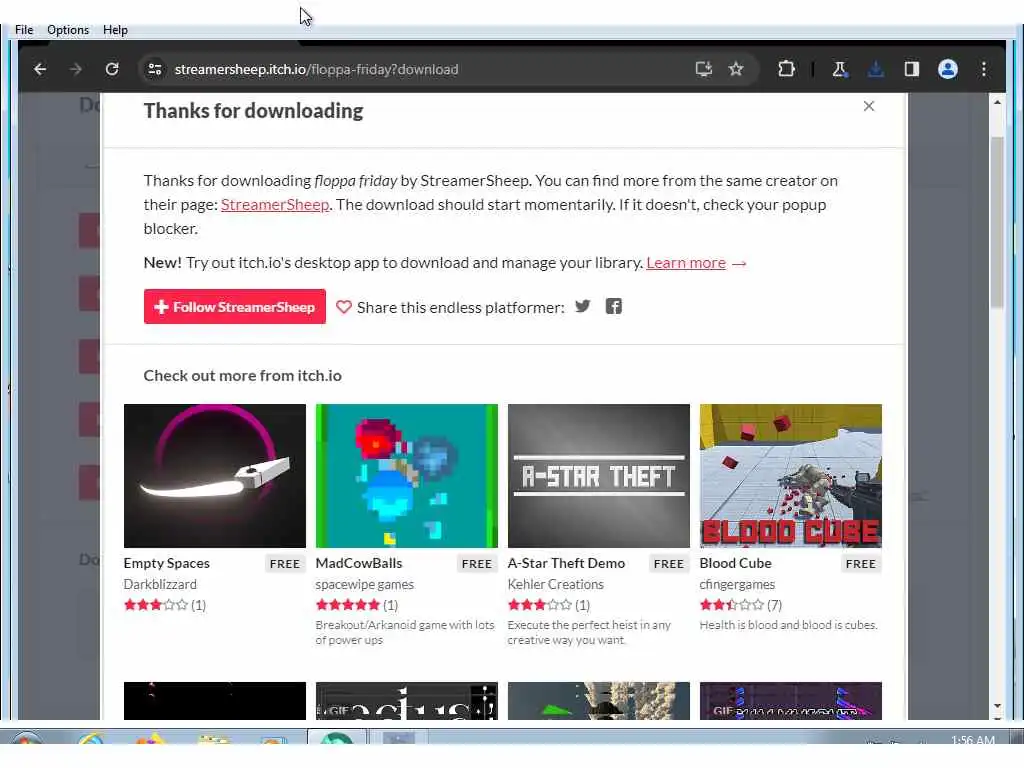Open the Blood Cube game title
The width and height of the screenshot is (1024, 768).
pos(735,563)
